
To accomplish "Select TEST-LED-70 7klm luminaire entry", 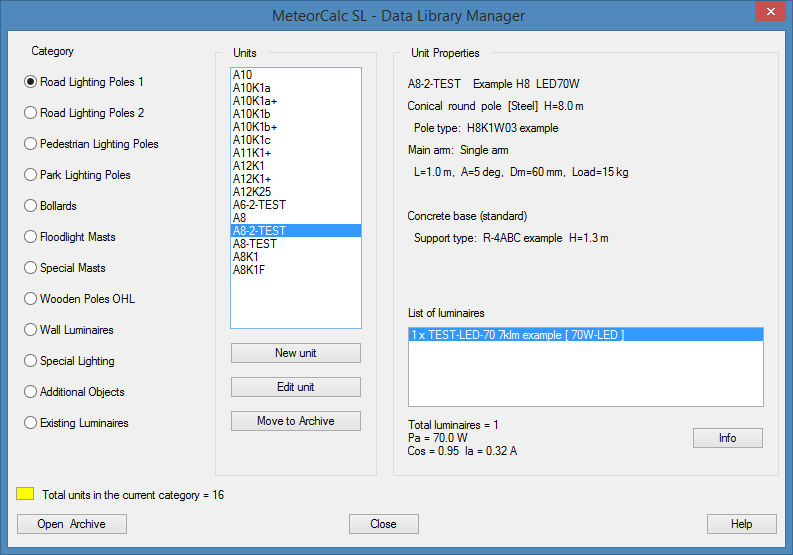I will (586, 335).
